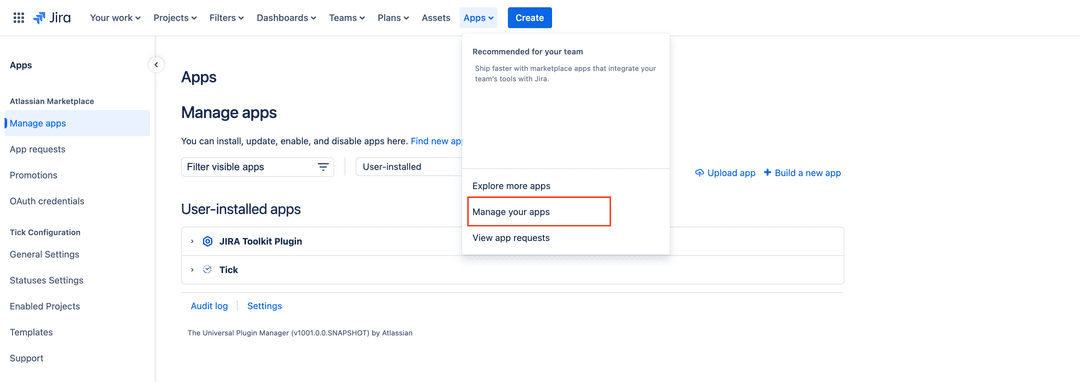Open the Plans dropdown

point(393,18)
